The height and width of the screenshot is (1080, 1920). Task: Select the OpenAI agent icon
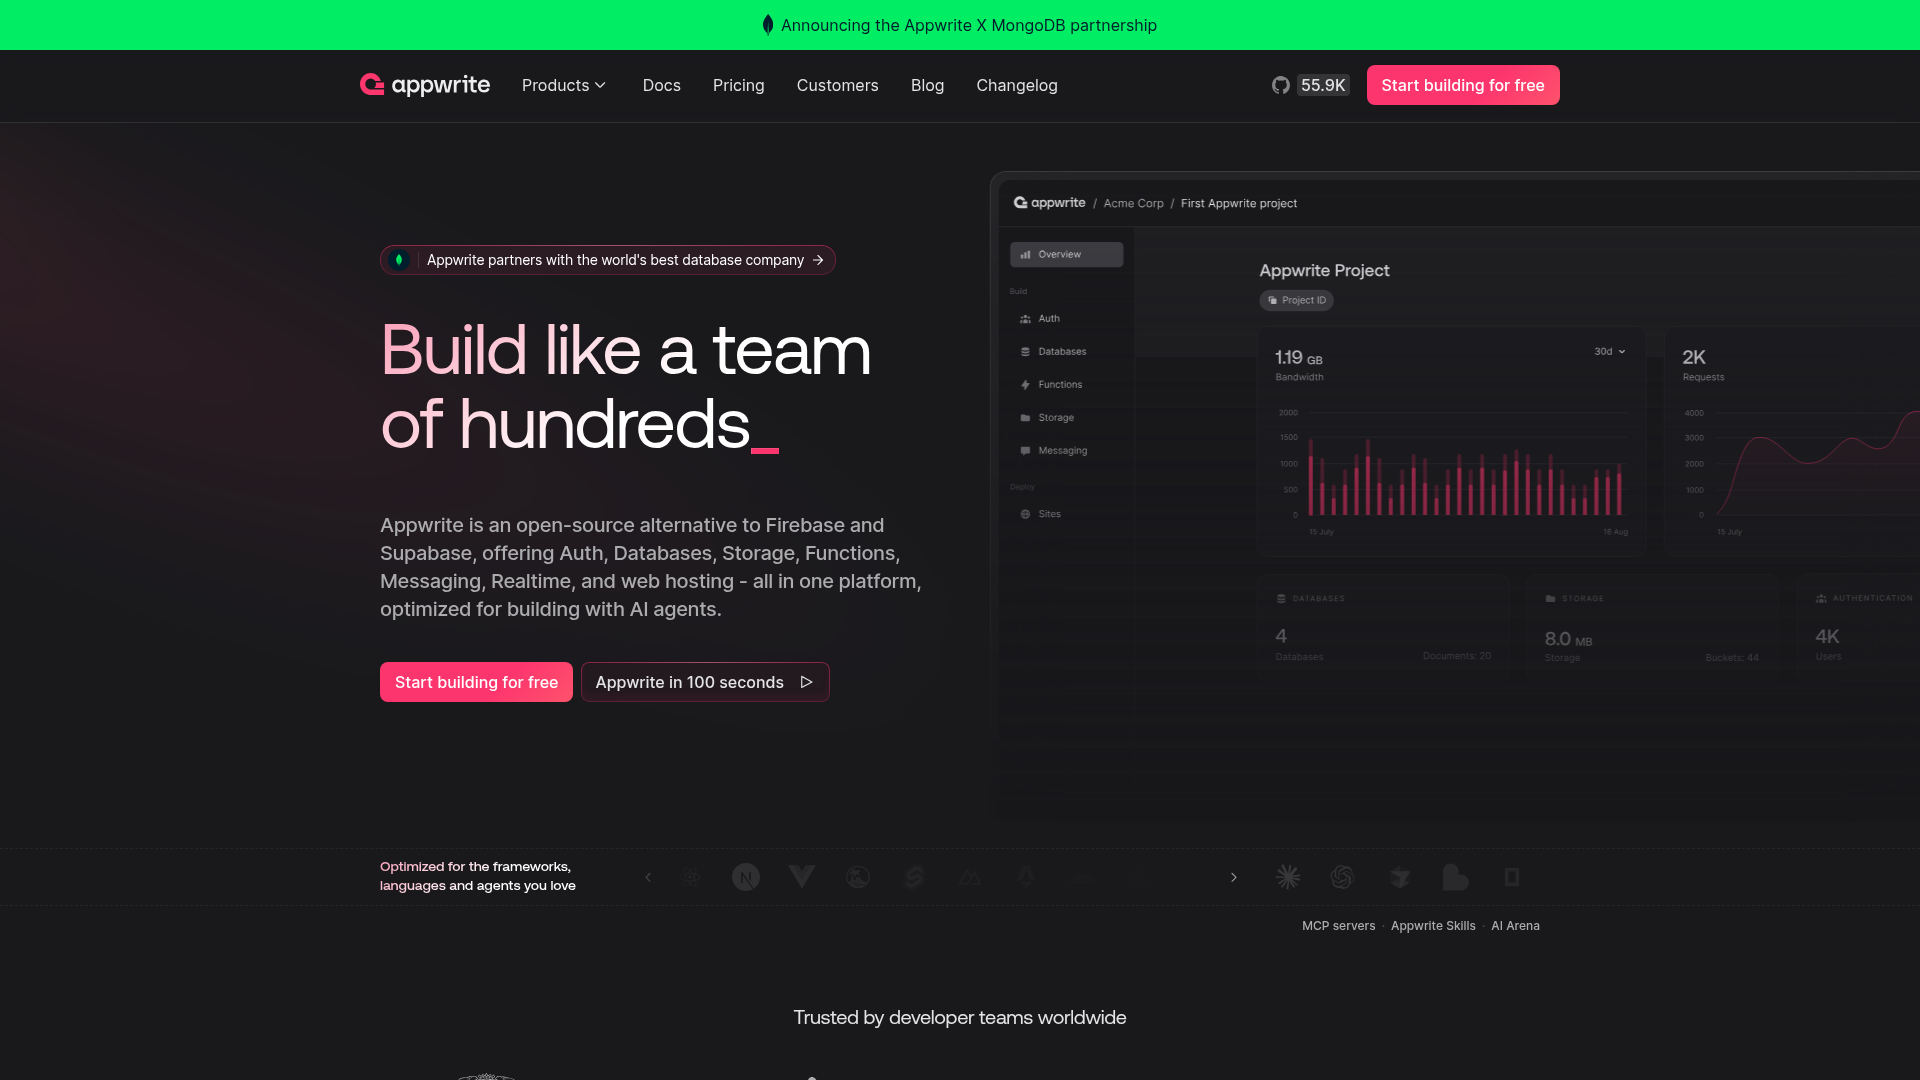point(1342,877)
